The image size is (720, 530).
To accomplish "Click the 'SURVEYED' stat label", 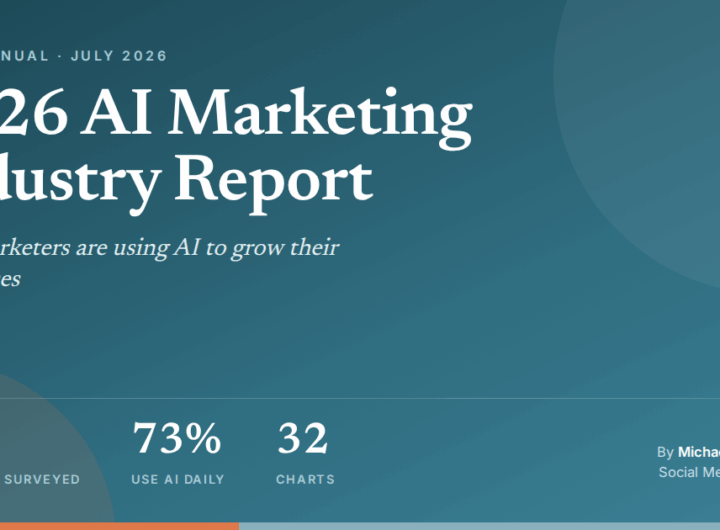I will click(42, 479).
